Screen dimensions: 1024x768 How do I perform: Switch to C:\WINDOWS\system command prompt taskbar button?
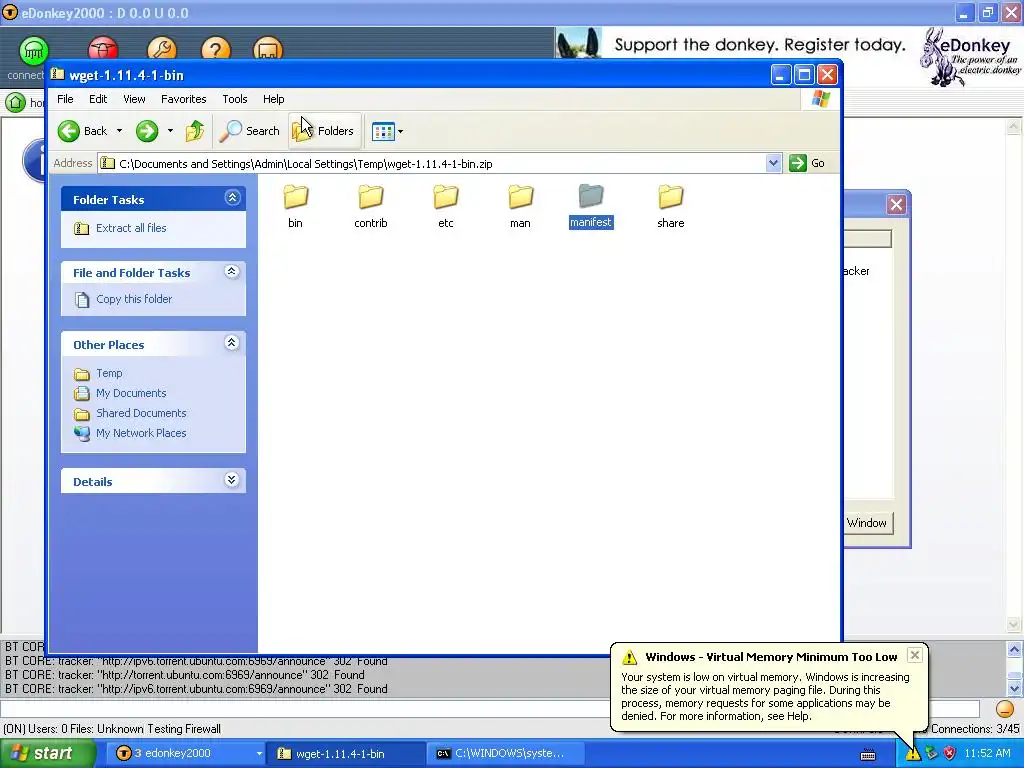coord(507,754)
